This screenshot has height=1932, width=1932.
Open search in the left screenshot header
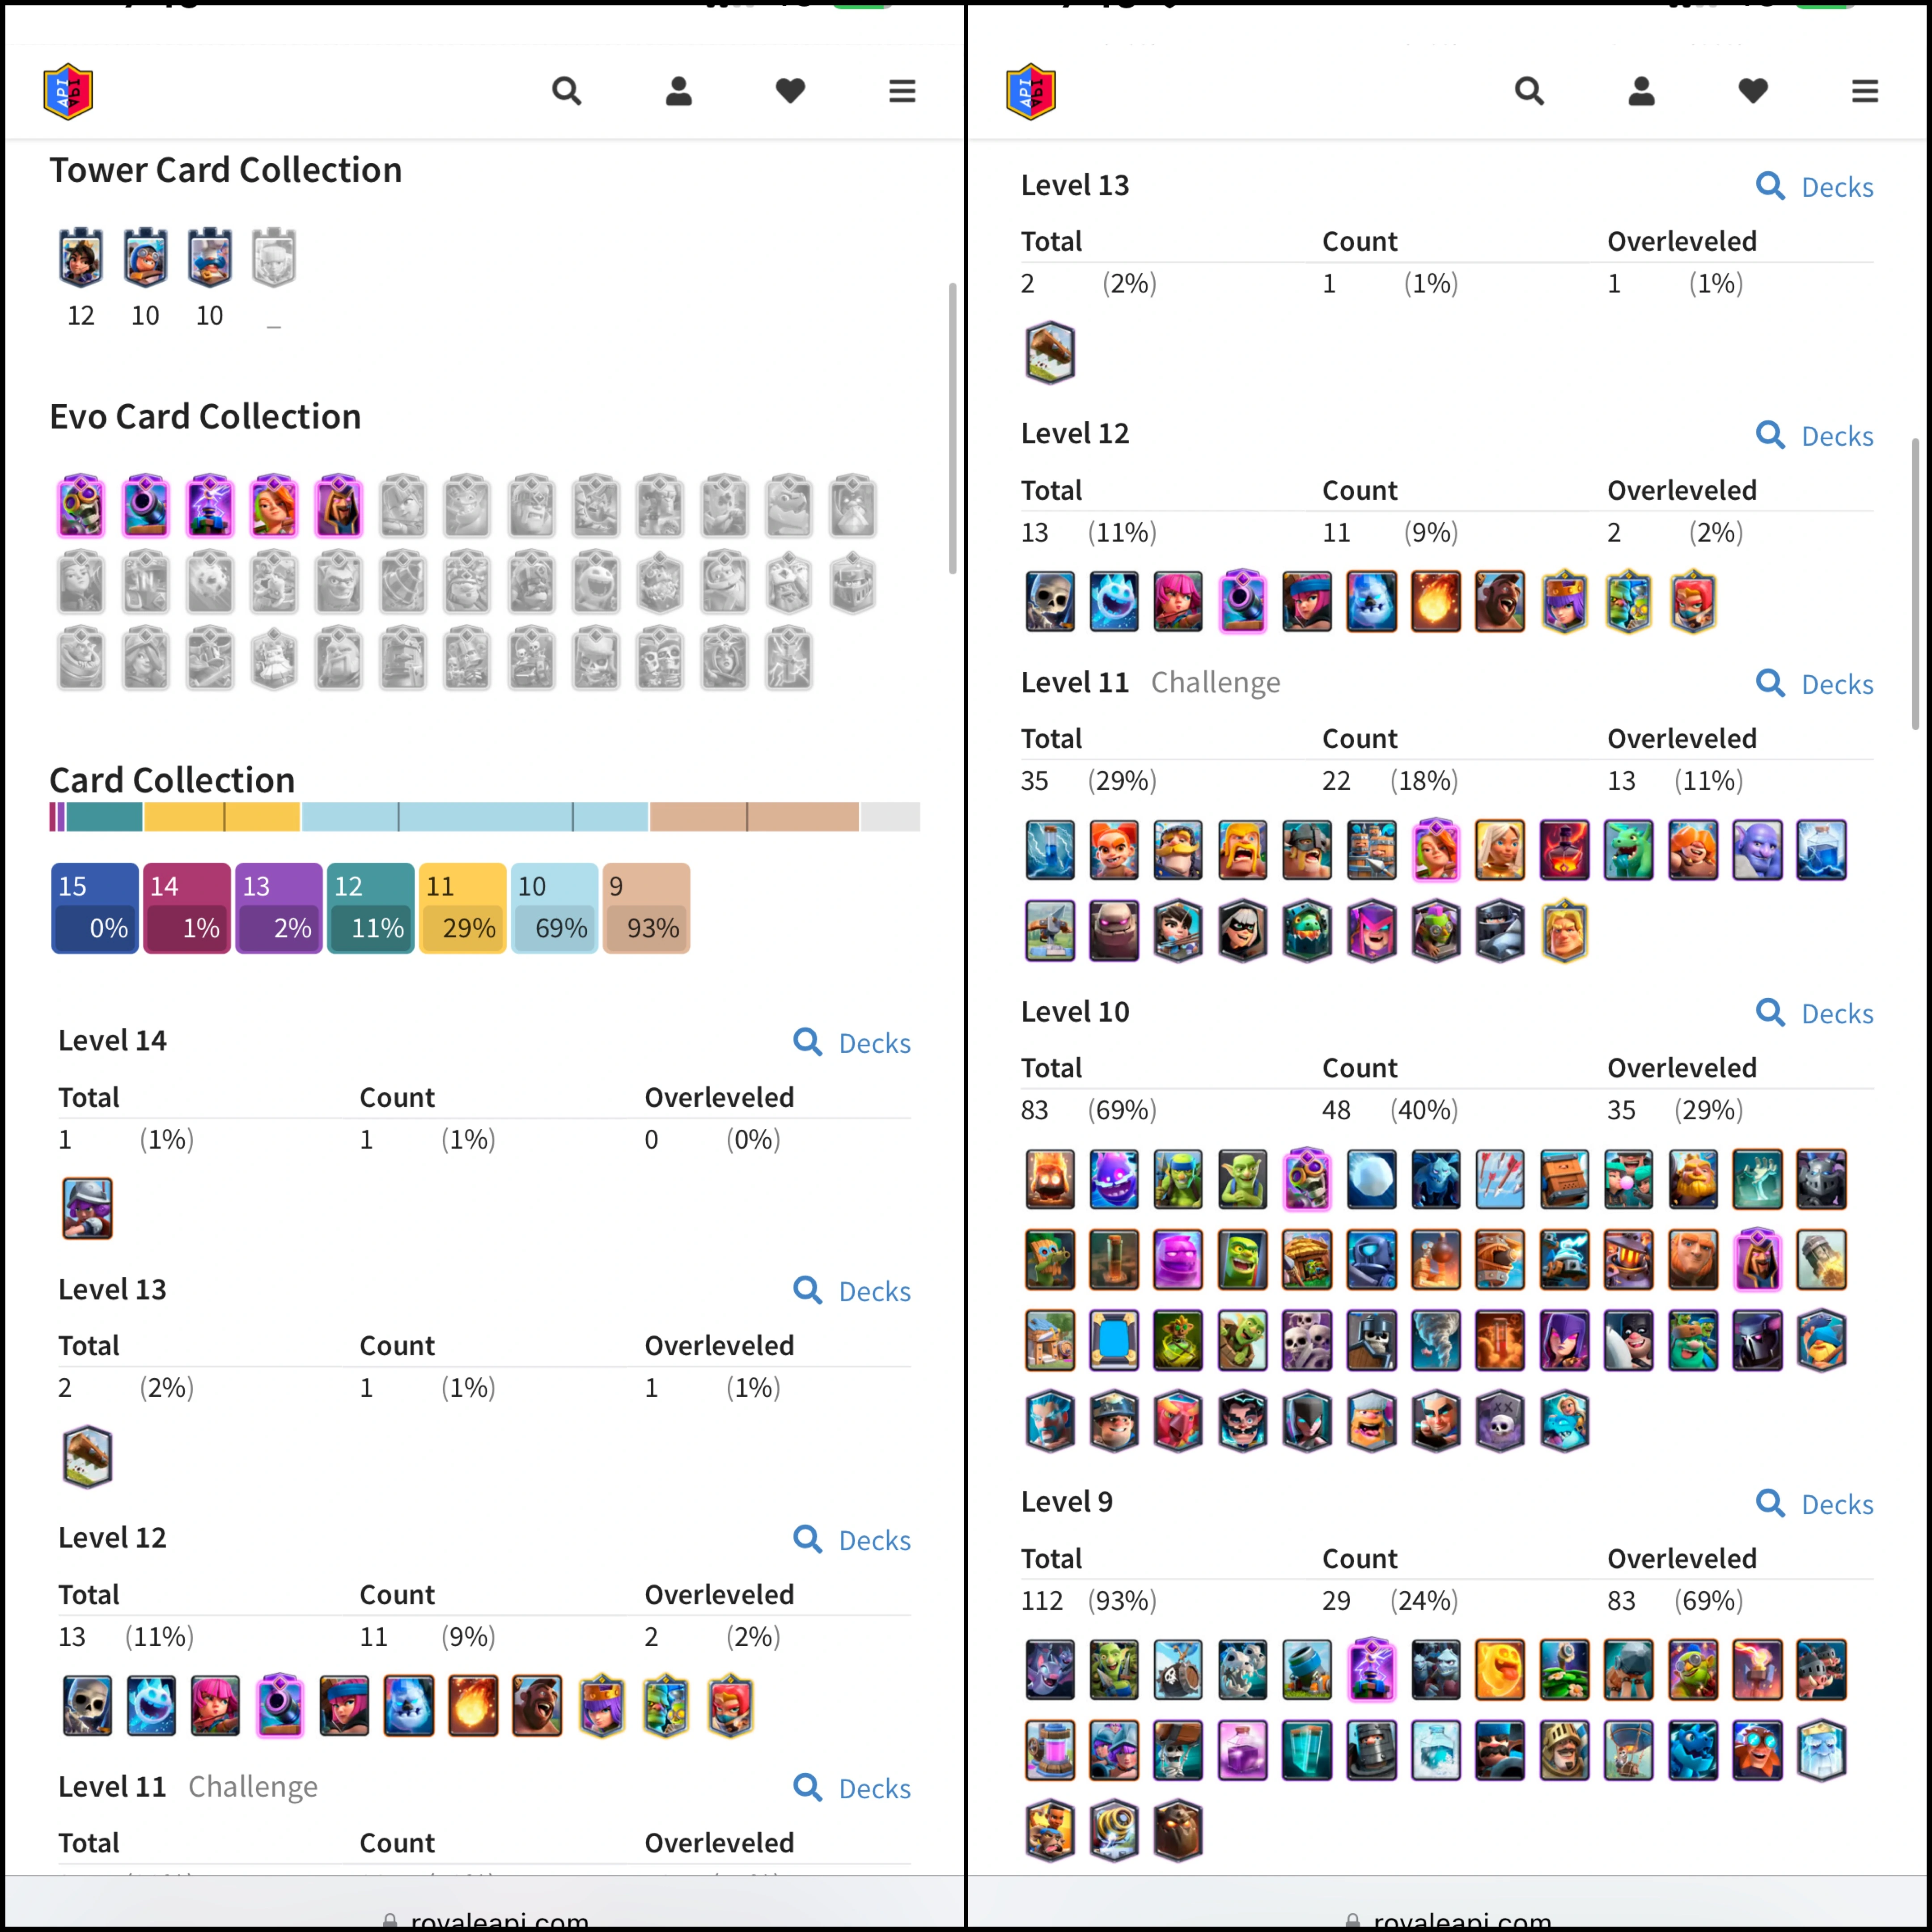pyautogui.click(x=566, y=91)
